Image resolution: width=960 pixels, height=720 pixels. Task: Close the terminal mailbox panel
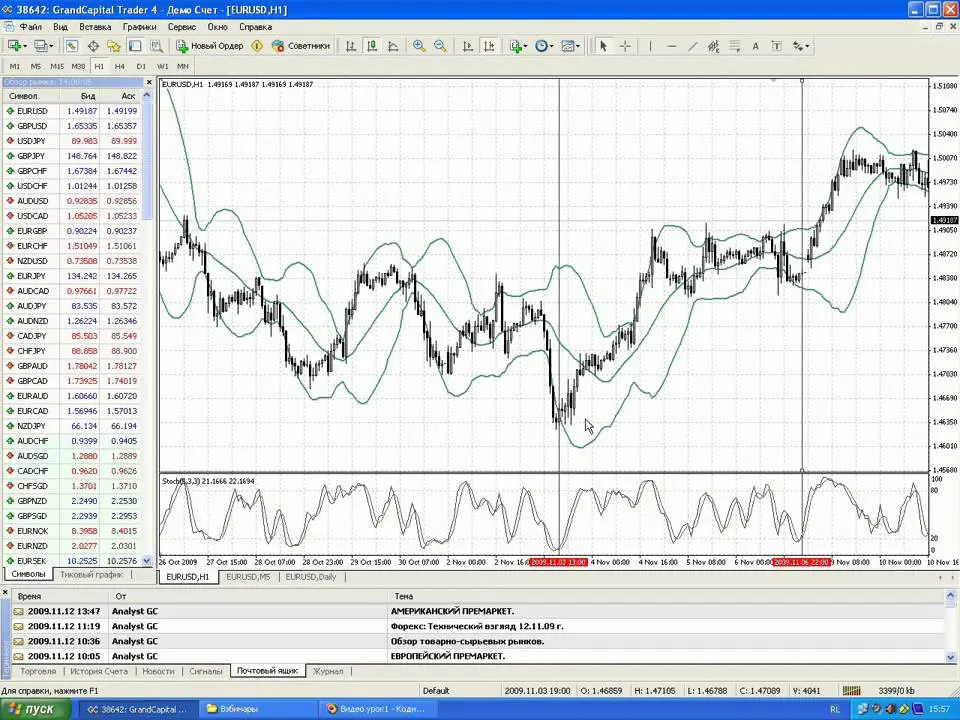(x=5, y=593)
